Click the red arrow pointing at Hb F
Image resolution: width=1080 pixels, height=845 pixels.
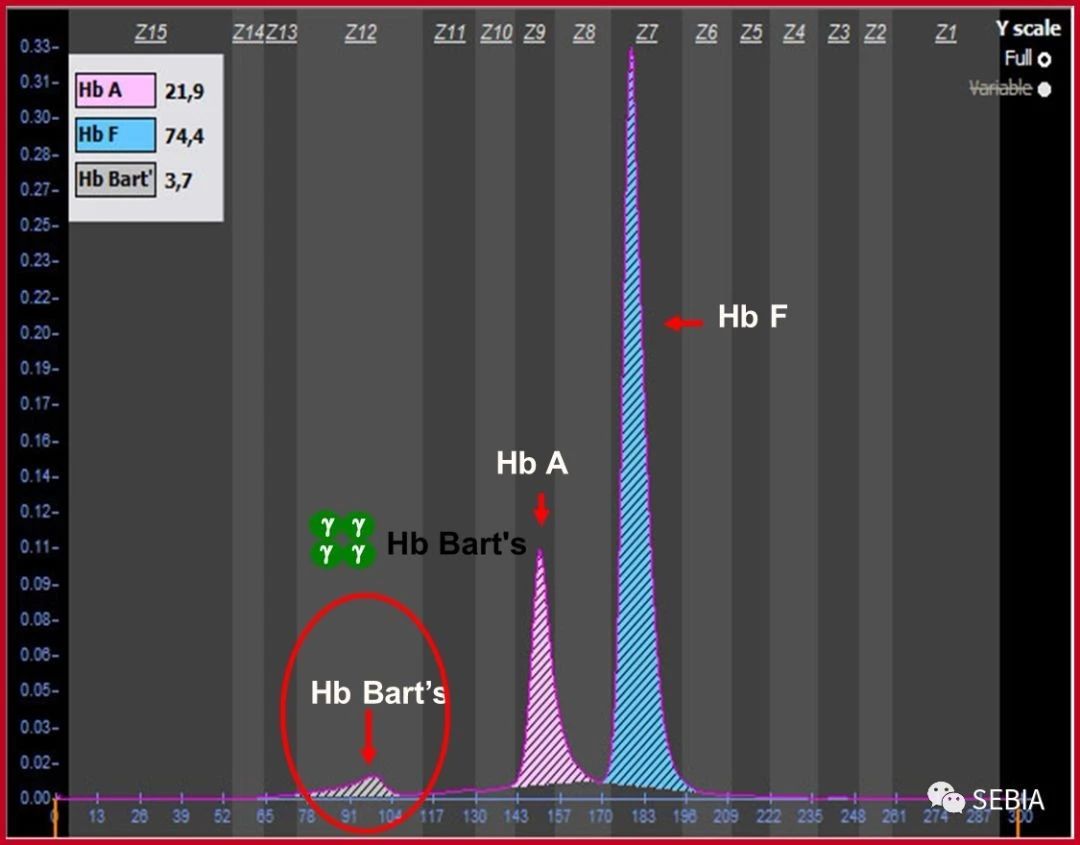click(684, 323)
